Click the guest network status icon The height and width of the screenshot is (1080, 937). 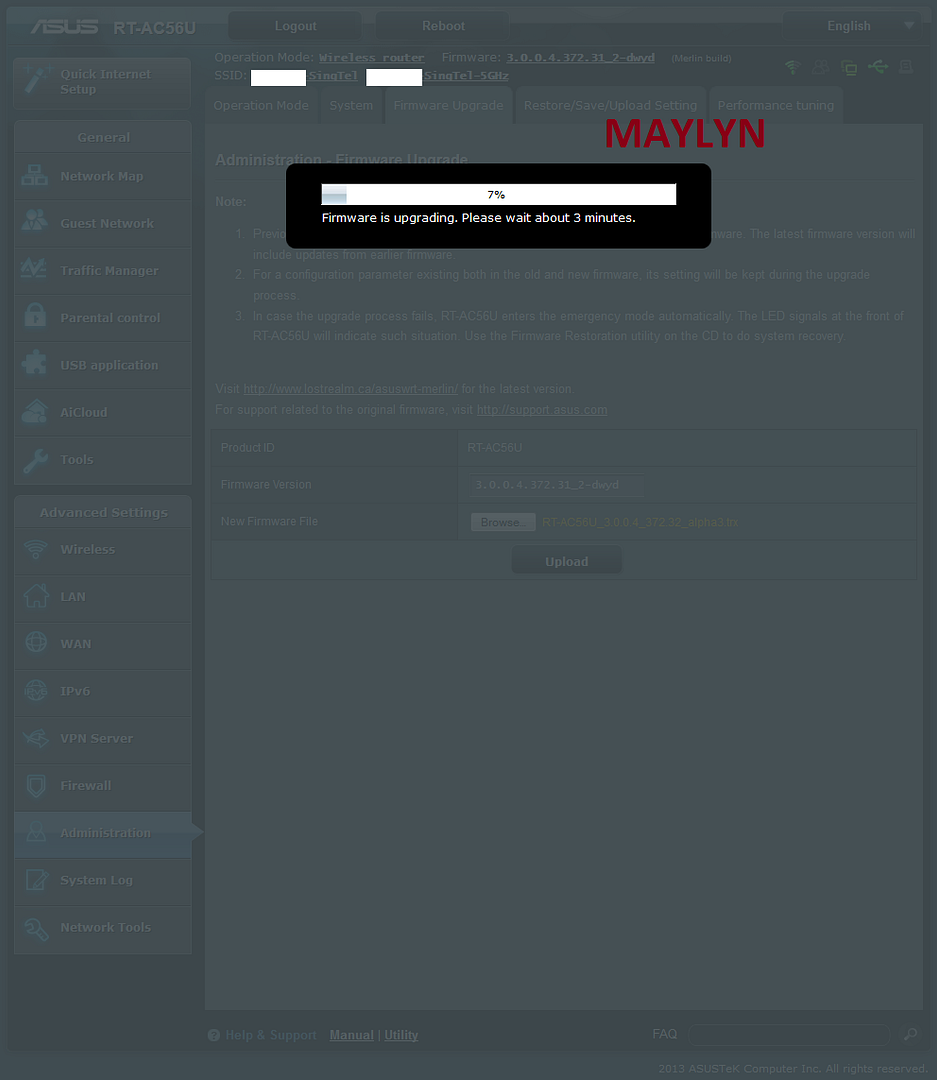[x=821, y=67]
